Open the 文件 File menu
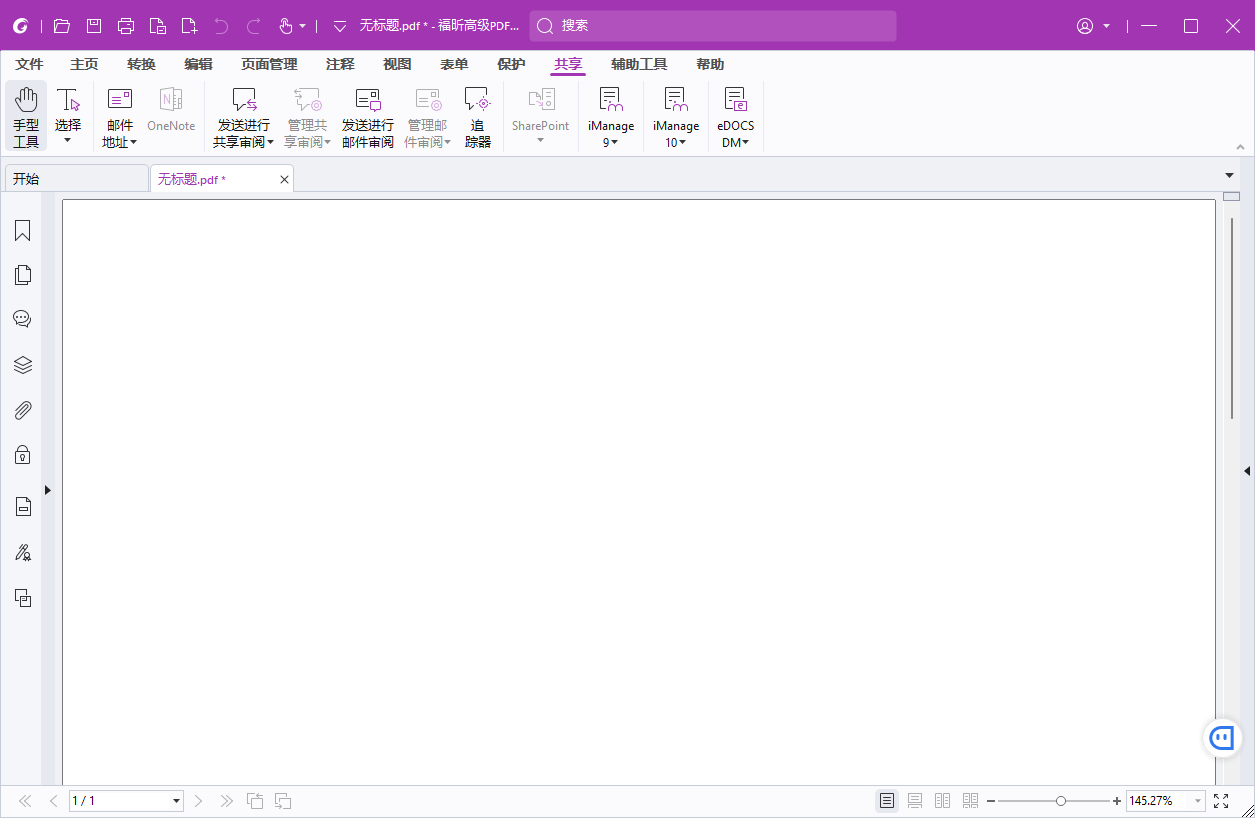The height and width of the screenshot is (818, 1255). click(30, 64)
